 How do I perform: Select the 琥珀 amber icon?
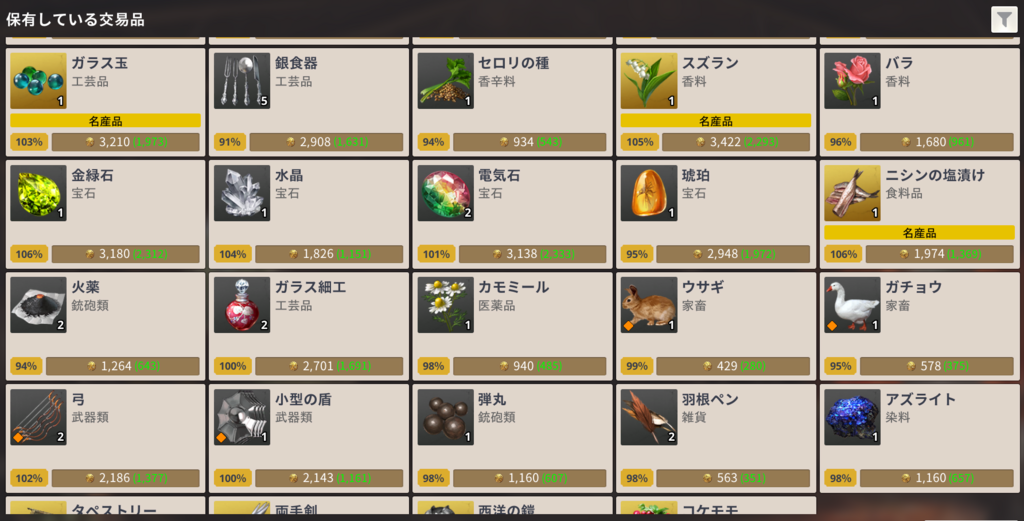click(x=649, y=193)
